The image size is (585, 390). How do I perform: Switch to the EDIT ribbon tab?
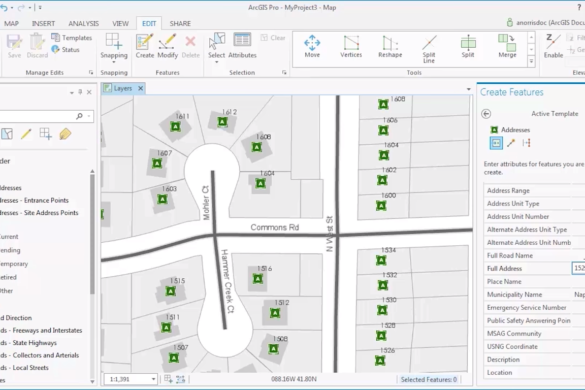[x=149, y=24]
